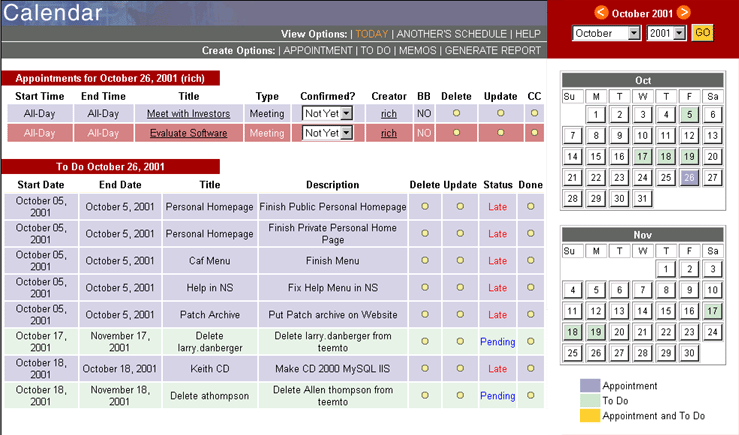Open ANOTHER'S SCHEDULE view option
The width and height of the screenshot is (739, 435).
pyautogui.click(x=452, y=34)
